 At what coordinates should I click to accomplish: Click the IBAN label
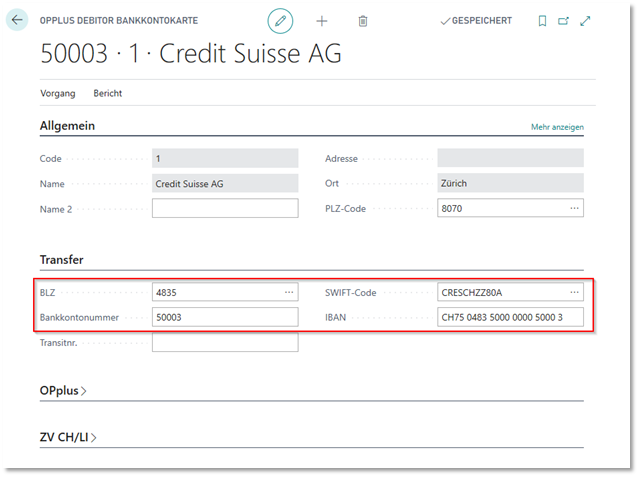335,317
